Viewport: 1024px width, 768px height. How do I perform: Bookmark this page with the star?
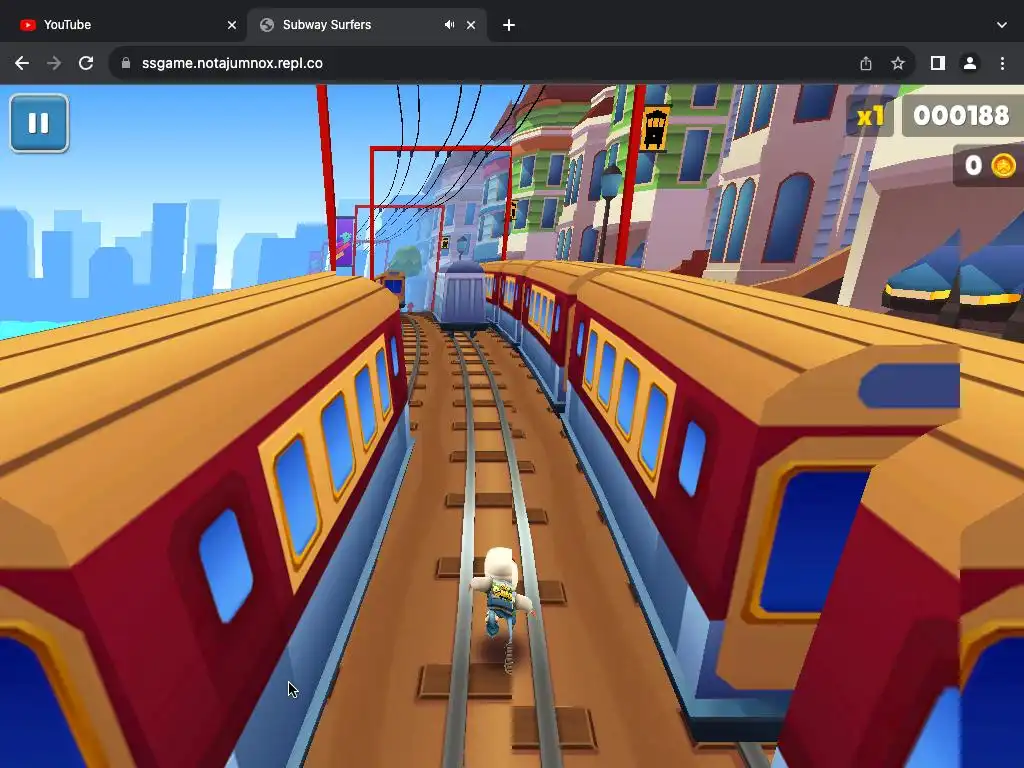click(898, 63)
